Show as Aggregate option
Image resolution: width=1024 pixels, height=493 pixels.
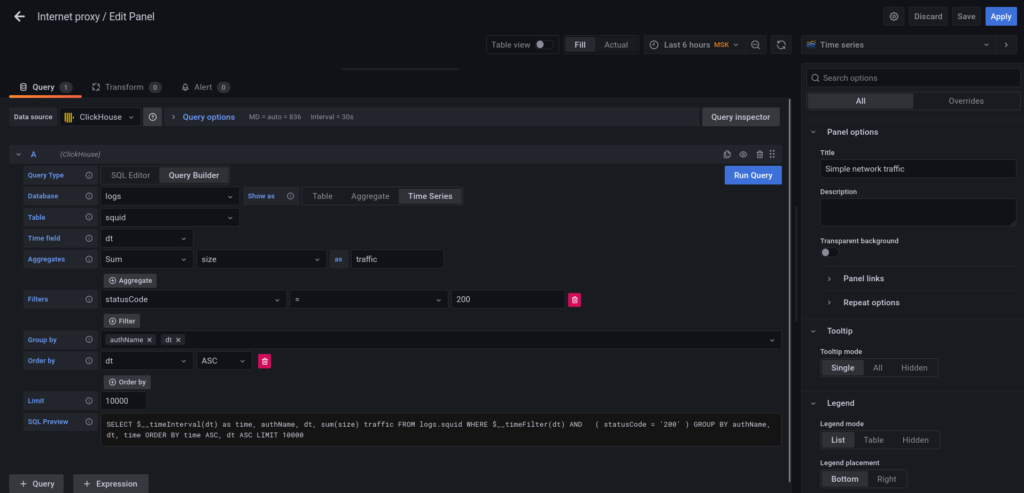pyautogui.click(x=370, y=196)
